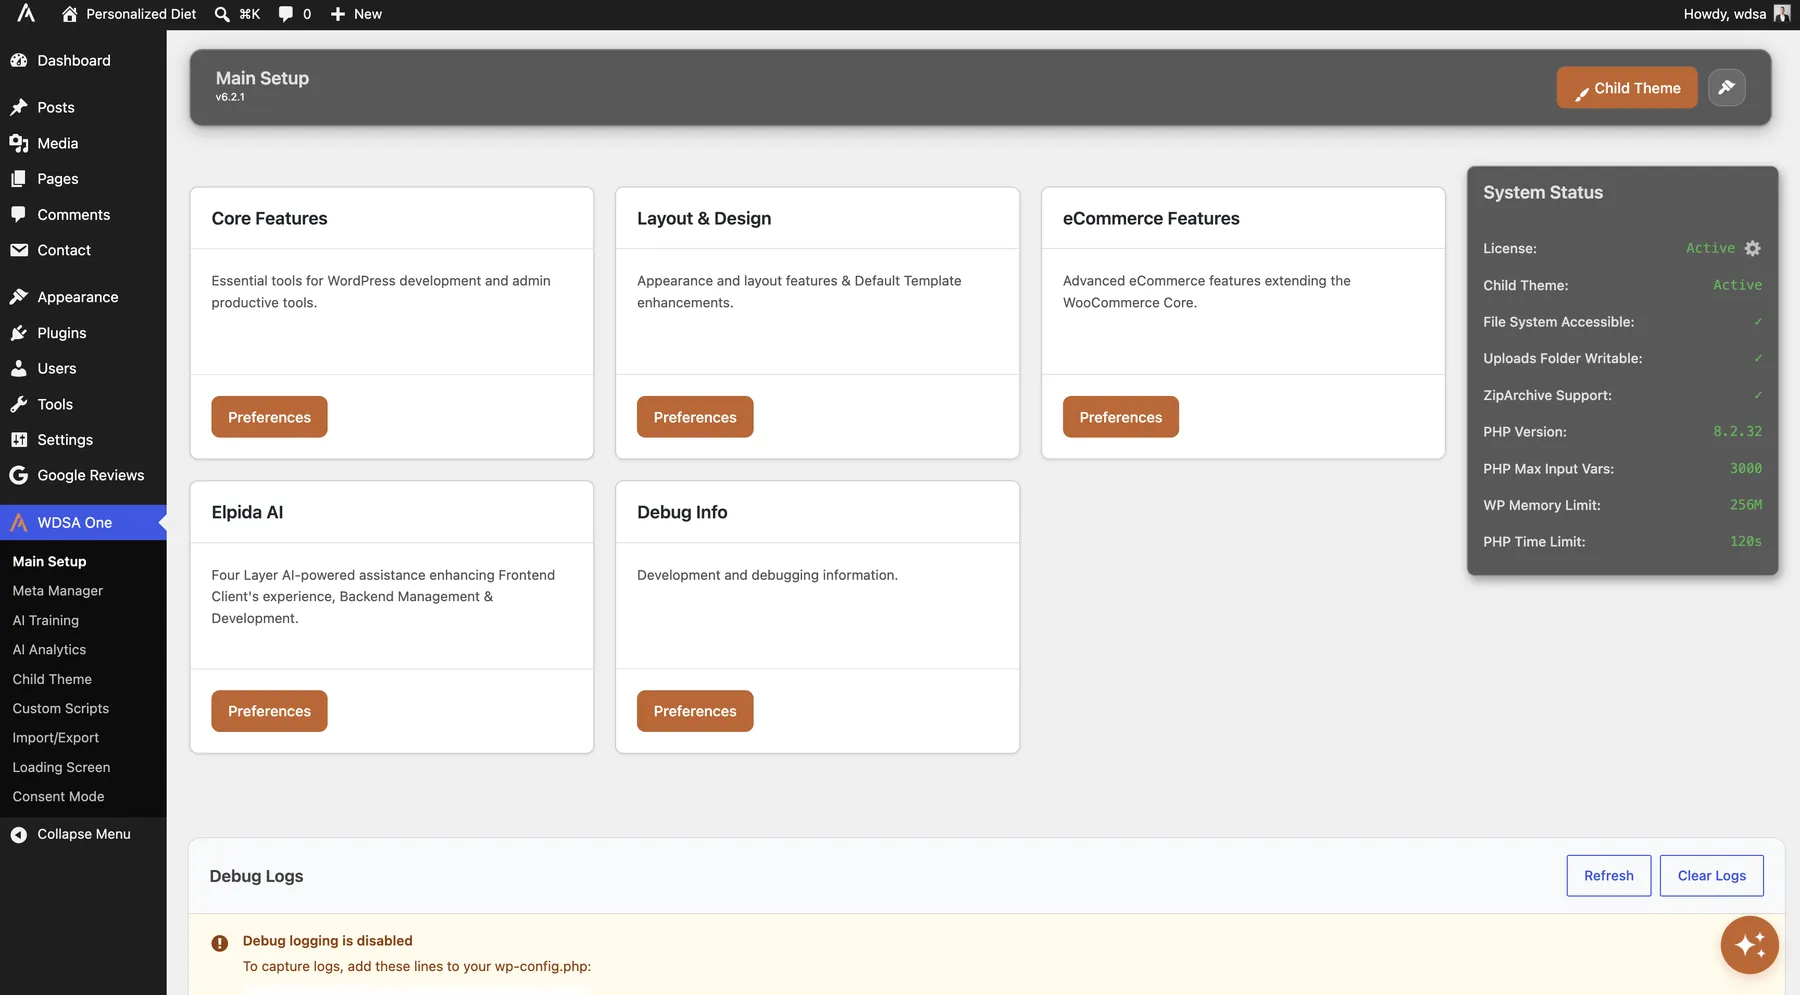Open Core Features Preferences
This screenshot has width=1800, height=995.
click(269, 417)
